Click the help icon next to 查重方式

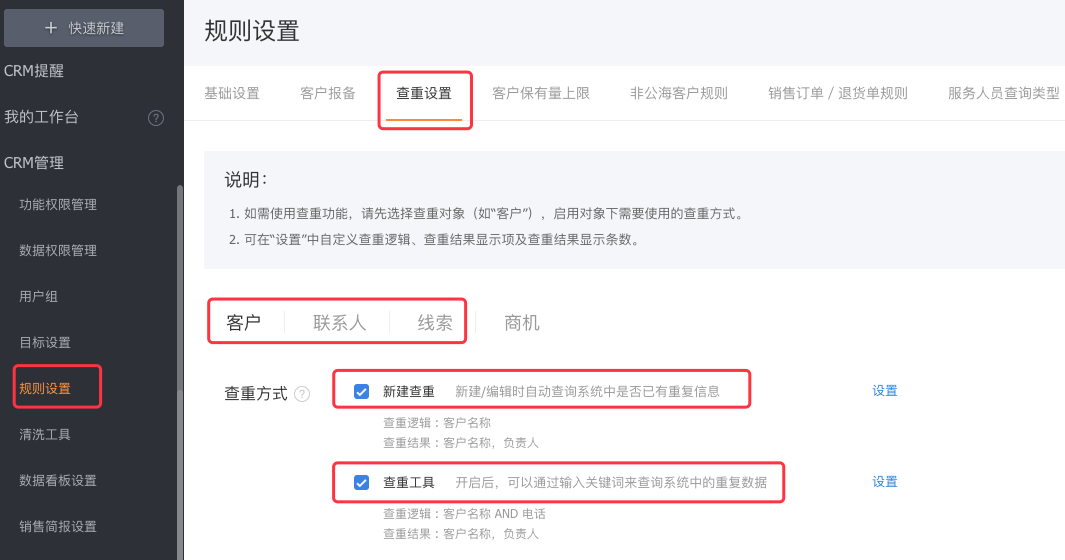click(302, 394)
